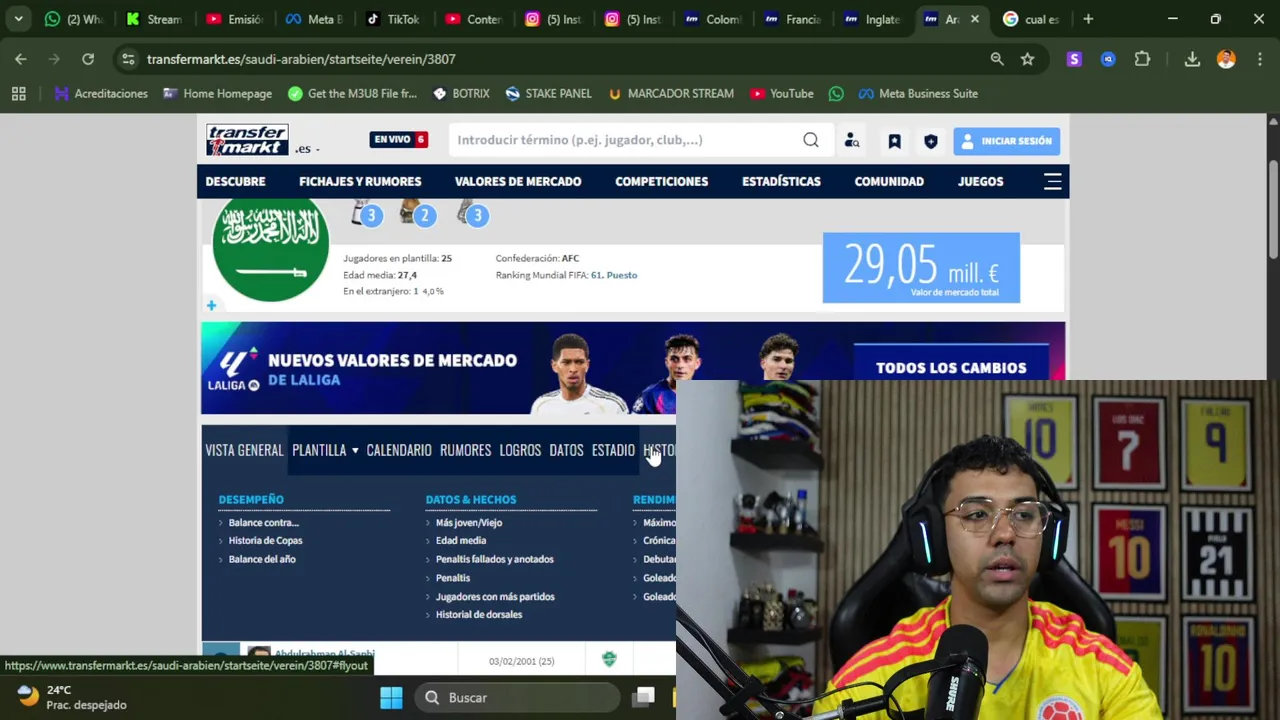Viewport: 1280px width, 720px height.
Task: Click the third trophy icon with badge 3
Action: click(471, 213)
